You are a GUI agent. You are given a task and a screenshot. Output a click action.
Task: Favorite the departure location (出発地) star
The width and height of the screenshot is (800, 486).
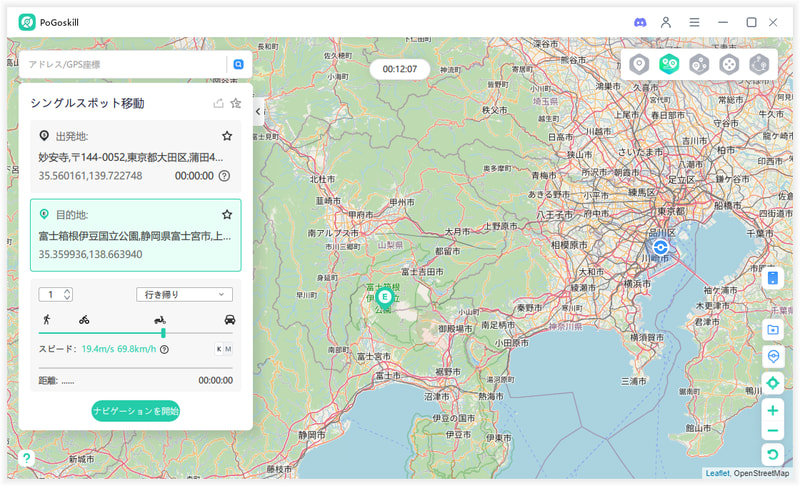coord(227,136)
